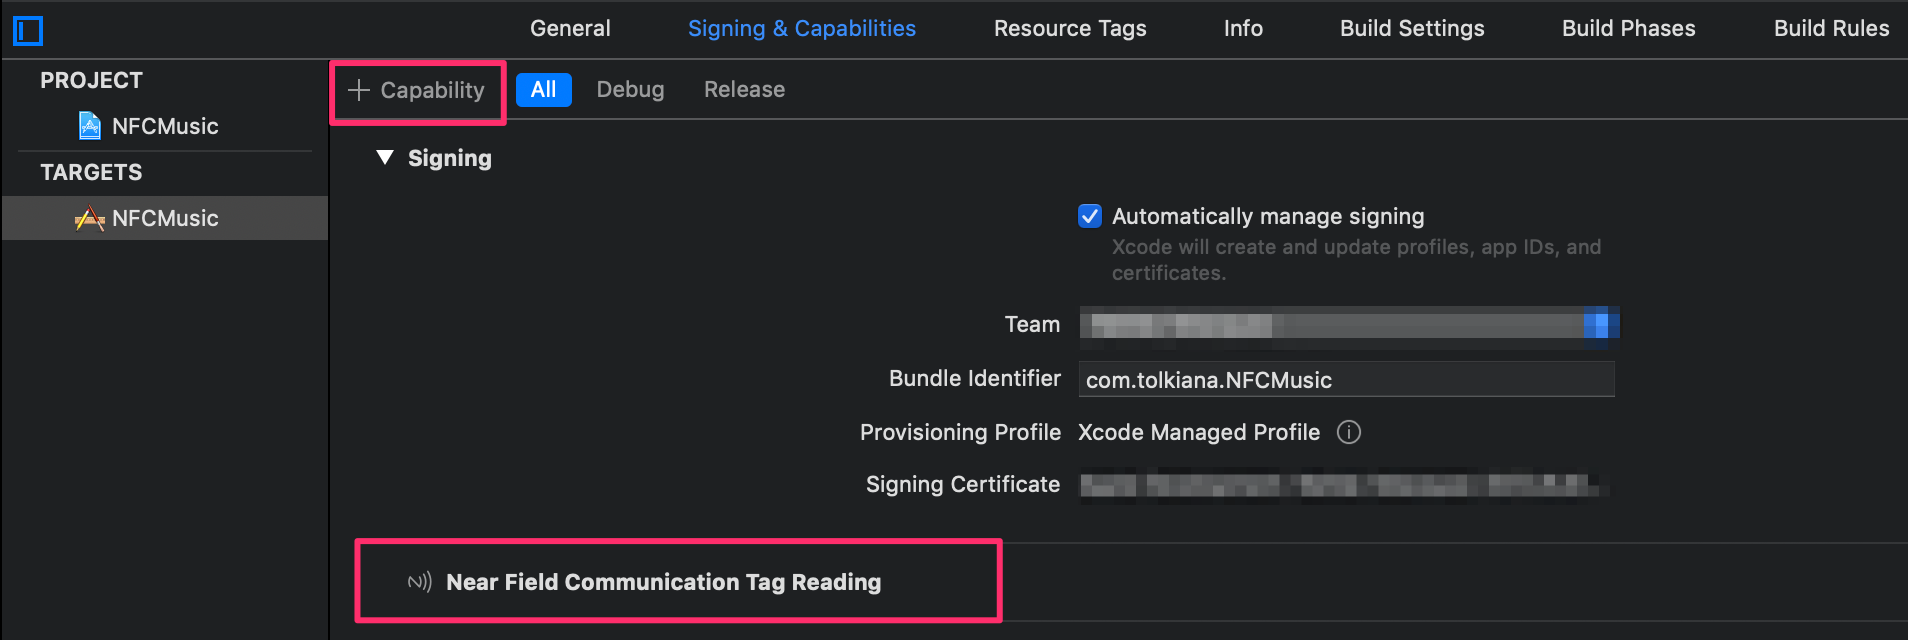1908x640 pixels.
Task: Click the NFC tag reading icon
Action: click(420, 582)
